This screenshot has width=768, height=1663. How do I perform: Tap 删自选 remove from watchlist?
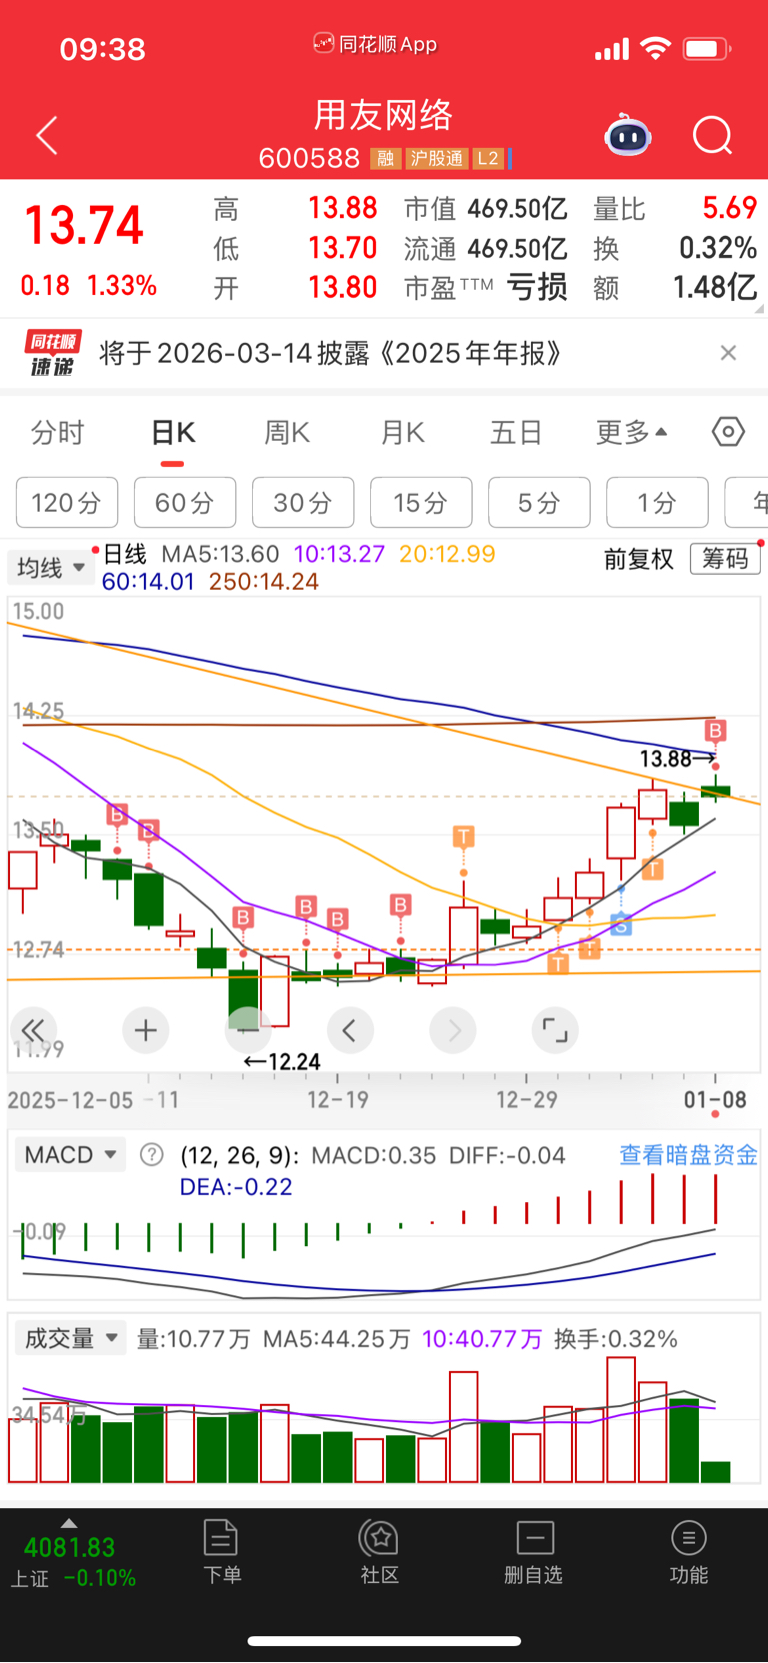(x=534, y=1552)
